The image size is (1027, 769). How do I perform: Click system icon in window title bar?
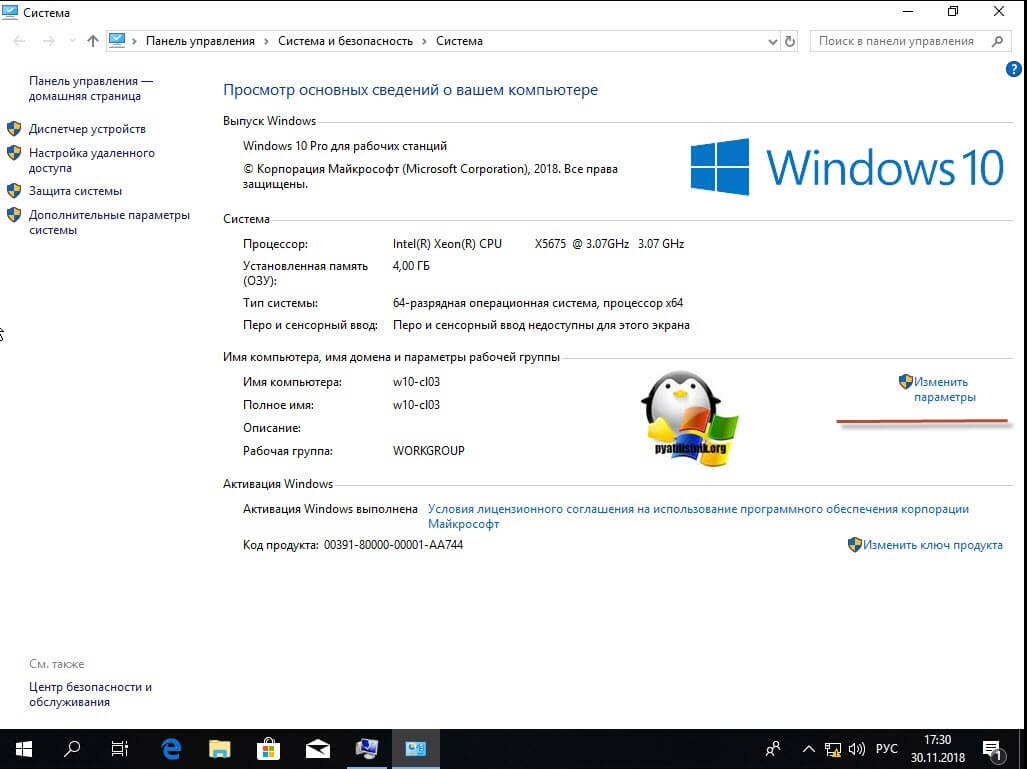(10, 12)
